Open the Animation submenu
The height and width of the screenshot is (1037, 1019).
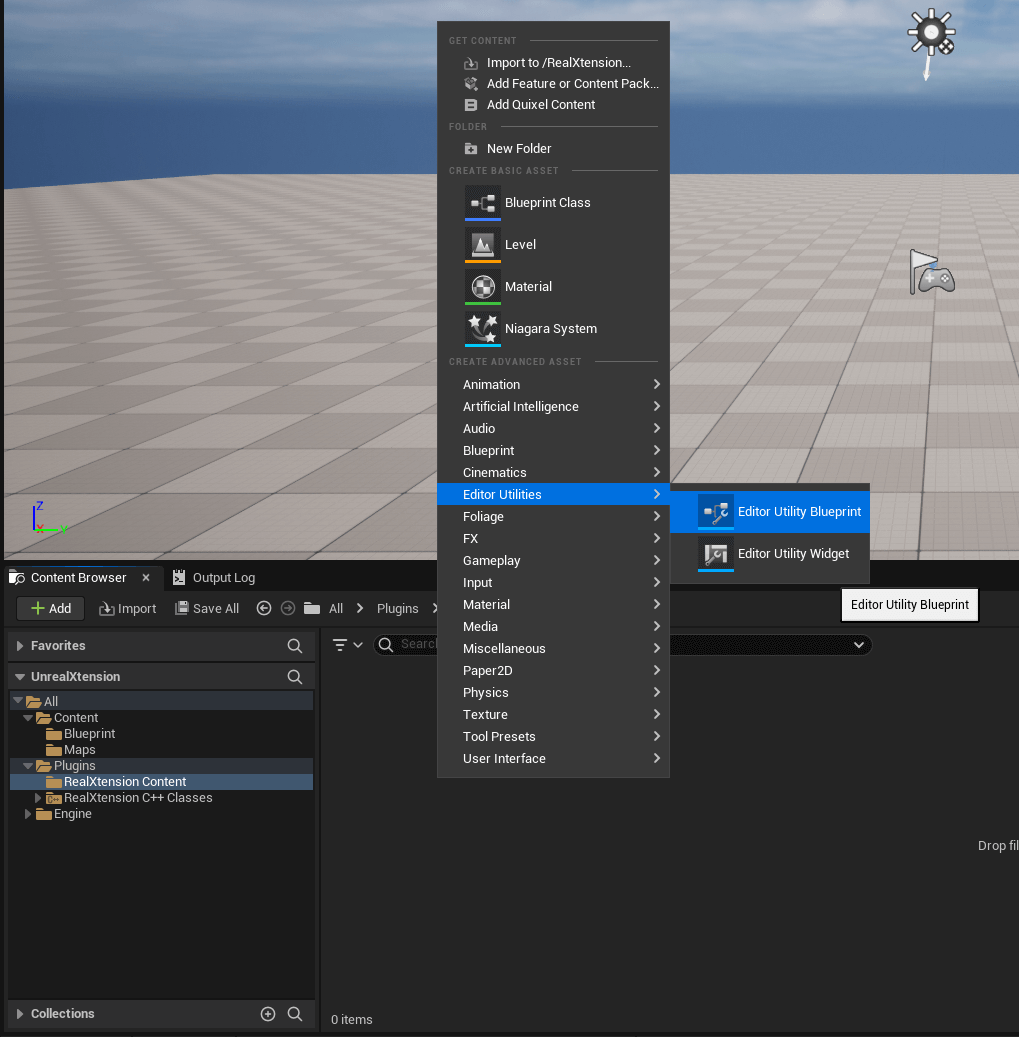[x=553, y=385]
